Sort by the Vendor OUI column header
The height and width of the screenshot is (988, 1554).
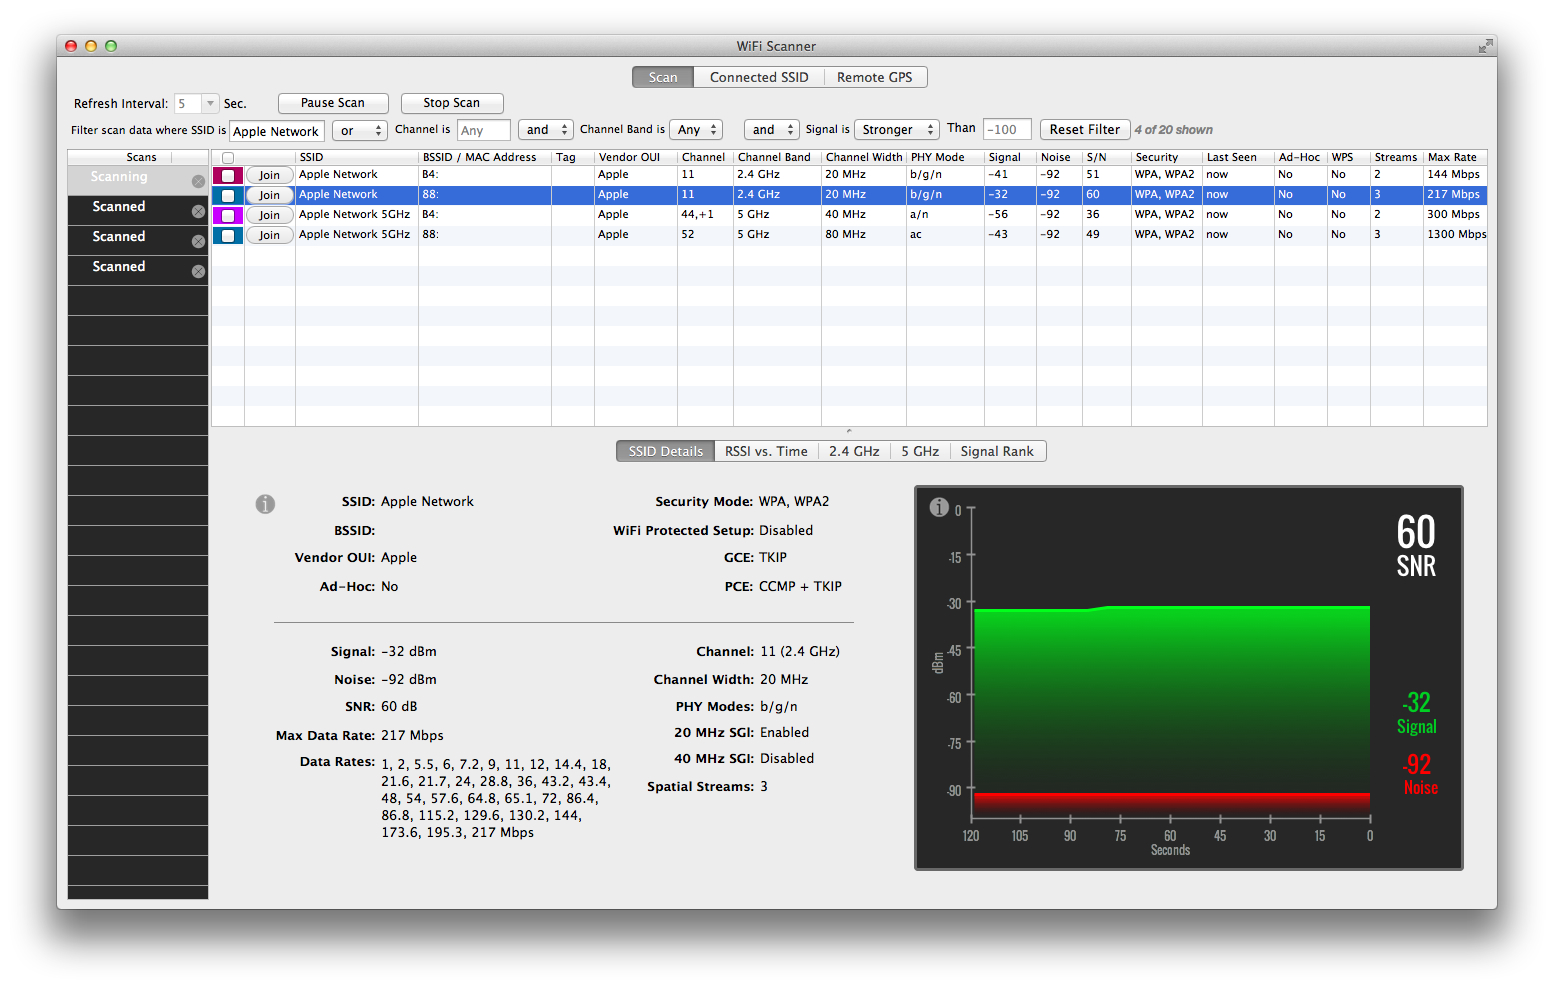(636, 157)
